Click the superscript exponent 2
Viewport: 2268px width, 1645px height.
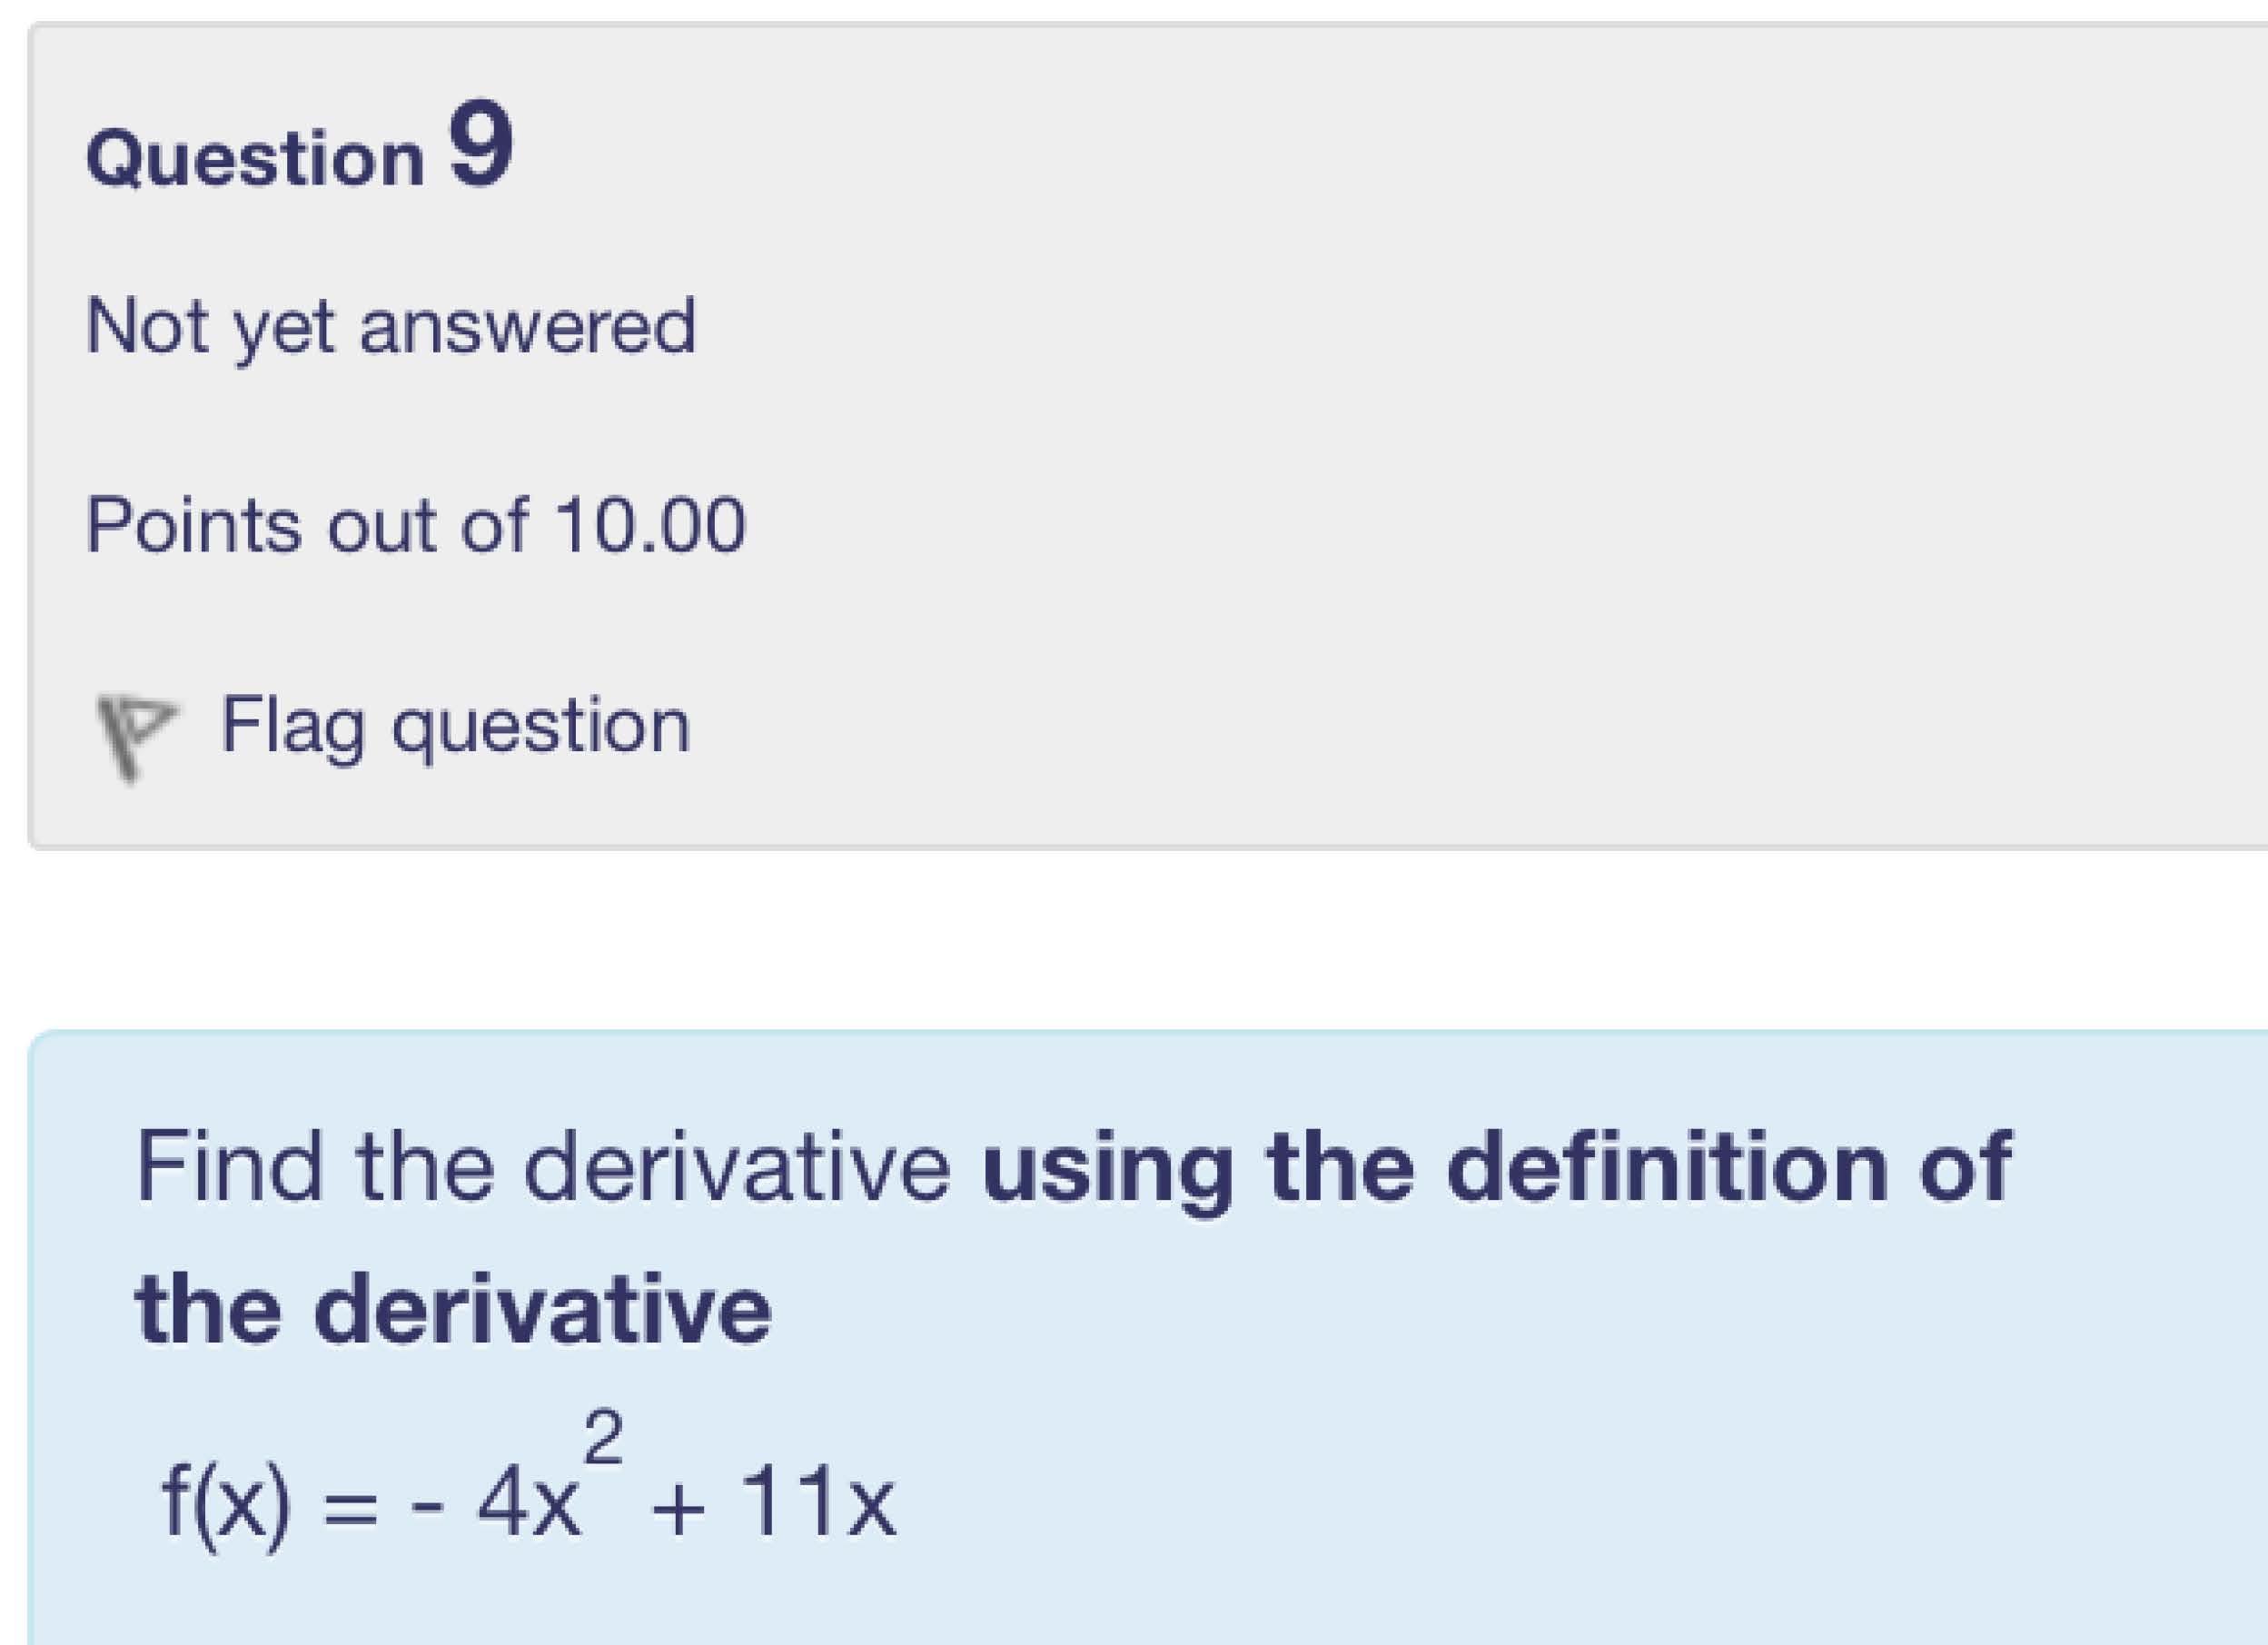coord(604,1437)
